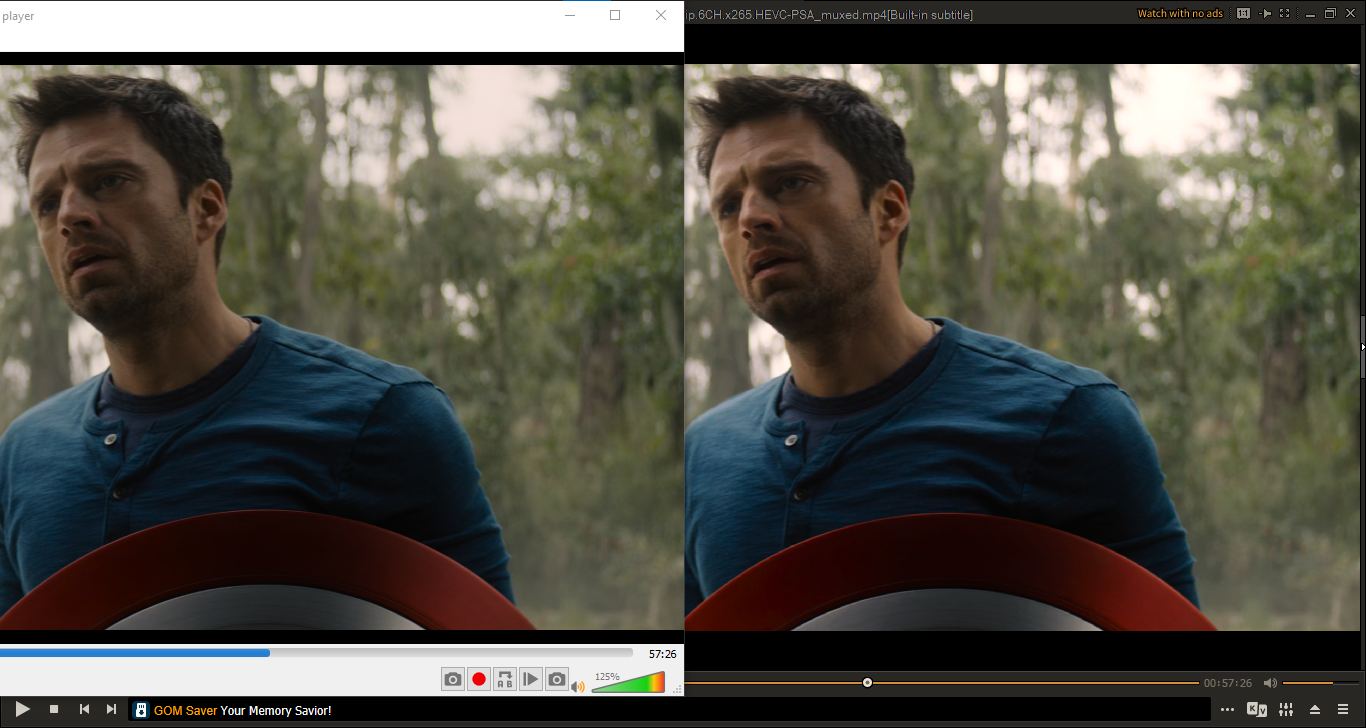
Task: Click the eject open-file button
Action: click(x=1315, y=710)
